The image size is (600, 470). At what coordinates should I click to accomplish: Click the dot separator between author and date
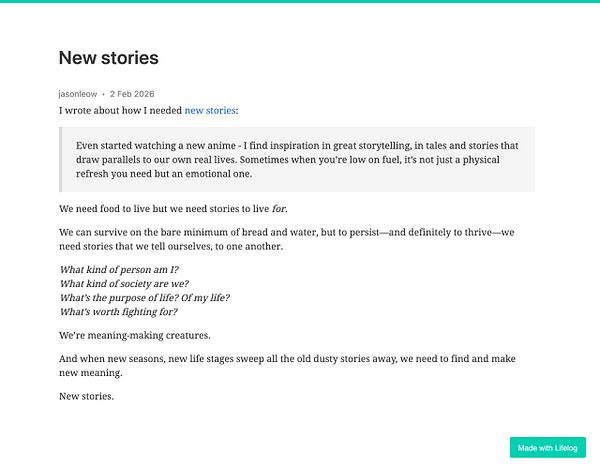(x=103, y=93)
